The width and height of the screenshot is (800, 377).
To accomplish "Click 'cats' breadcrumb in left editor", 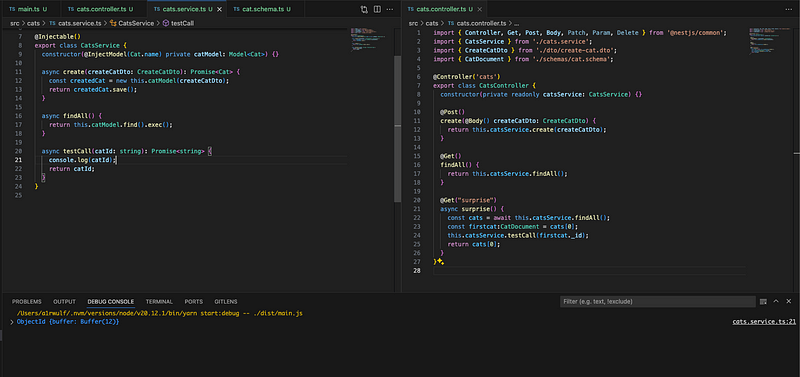I will pyautogui.click(x=33, y=23).
